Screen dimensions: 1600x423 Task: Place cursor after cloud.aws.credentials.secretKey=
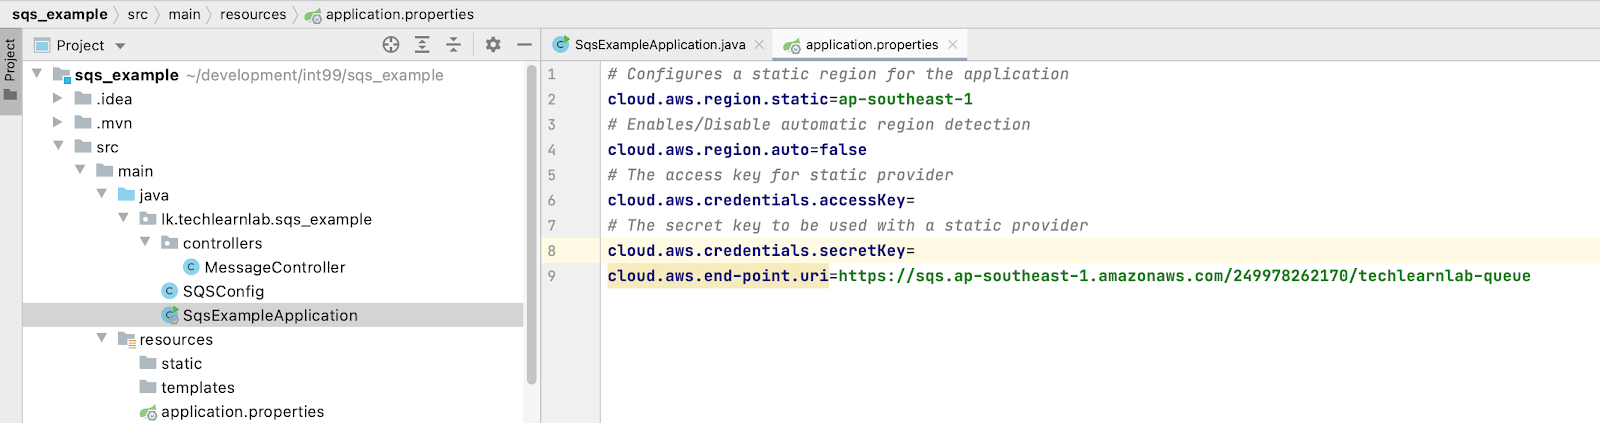(916, 251)
